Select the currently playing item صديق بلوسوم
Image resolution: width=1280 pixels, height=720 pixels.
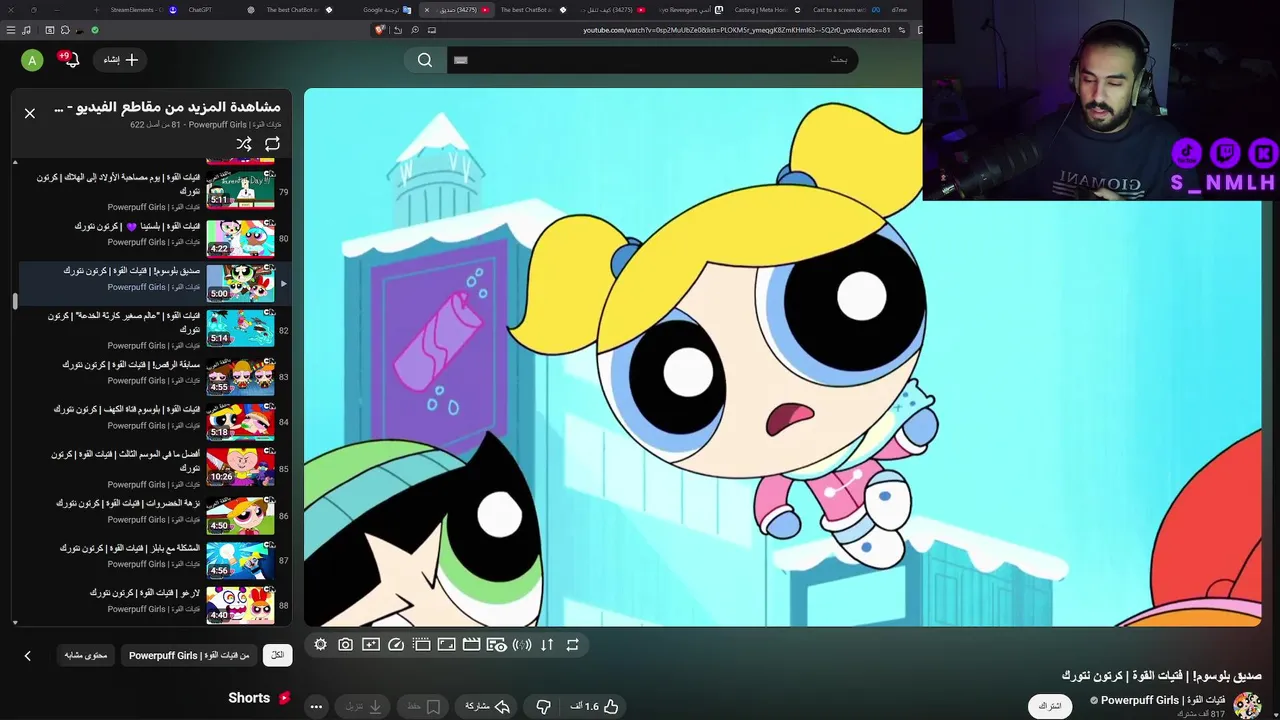(x=154, y=282)
